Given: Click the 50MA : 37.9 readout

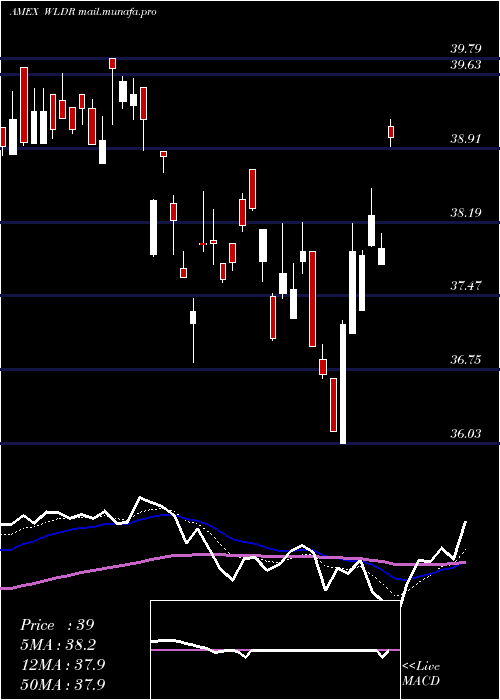Looking at the screenshot, I should pos(62,684).
